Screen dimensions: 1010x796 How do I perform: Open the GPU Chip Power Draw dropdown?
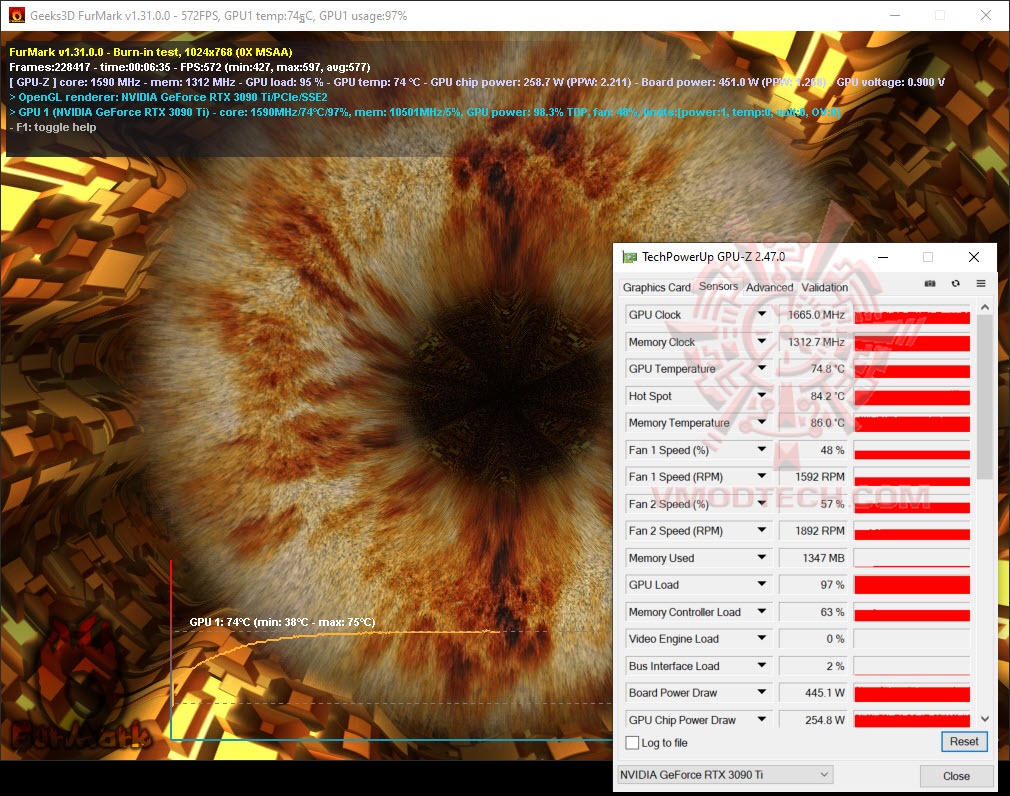(x=761, y=719)
